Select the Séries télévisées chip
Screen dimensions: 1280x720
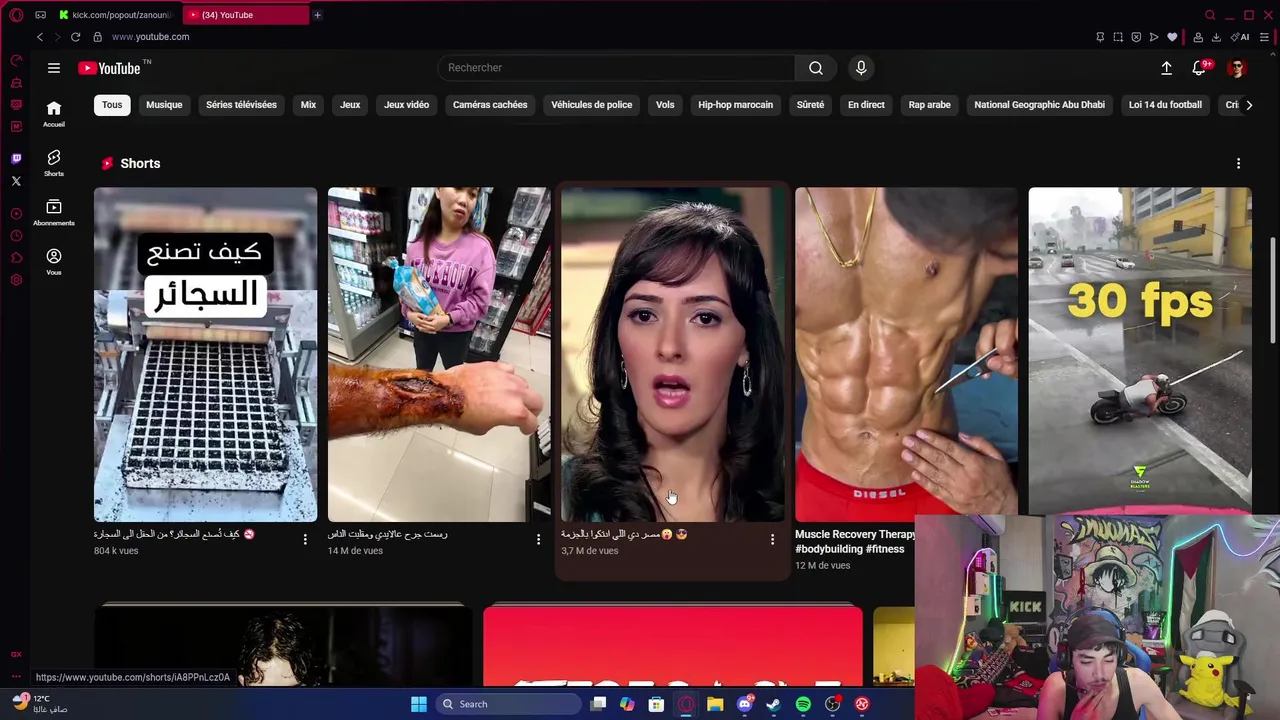(x=241, y=104)
